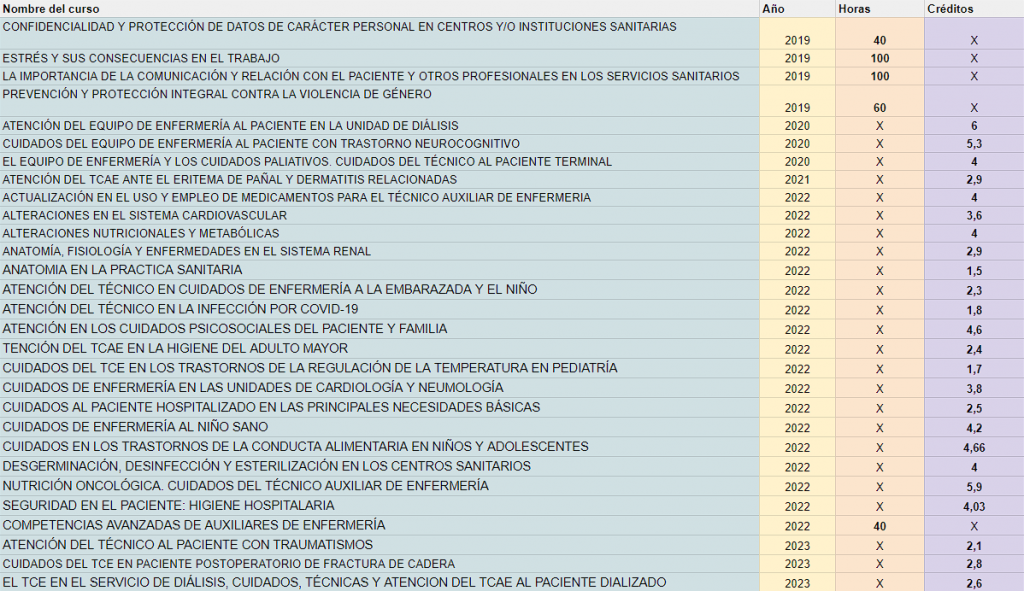This screenshot has height=591, width=1024.
Task: Click the "ATENCIÓN DEL TÉCNICO EN LA INFECCIÓN POR COVID-19" cell
Action: pos(180,309)
